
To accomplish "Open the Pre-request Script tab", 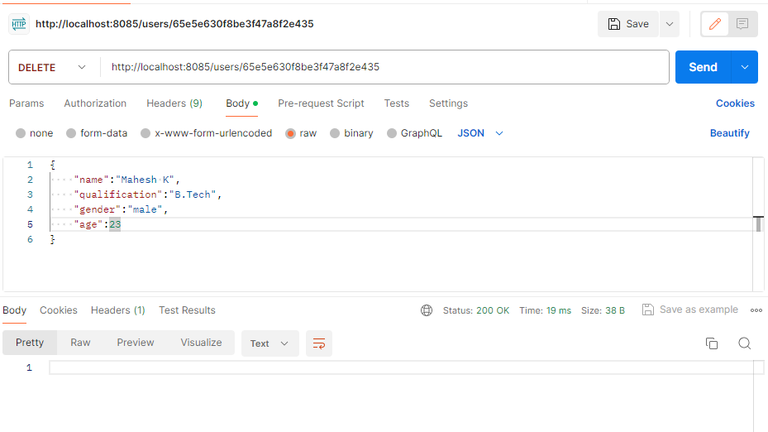I will [321, 103].
